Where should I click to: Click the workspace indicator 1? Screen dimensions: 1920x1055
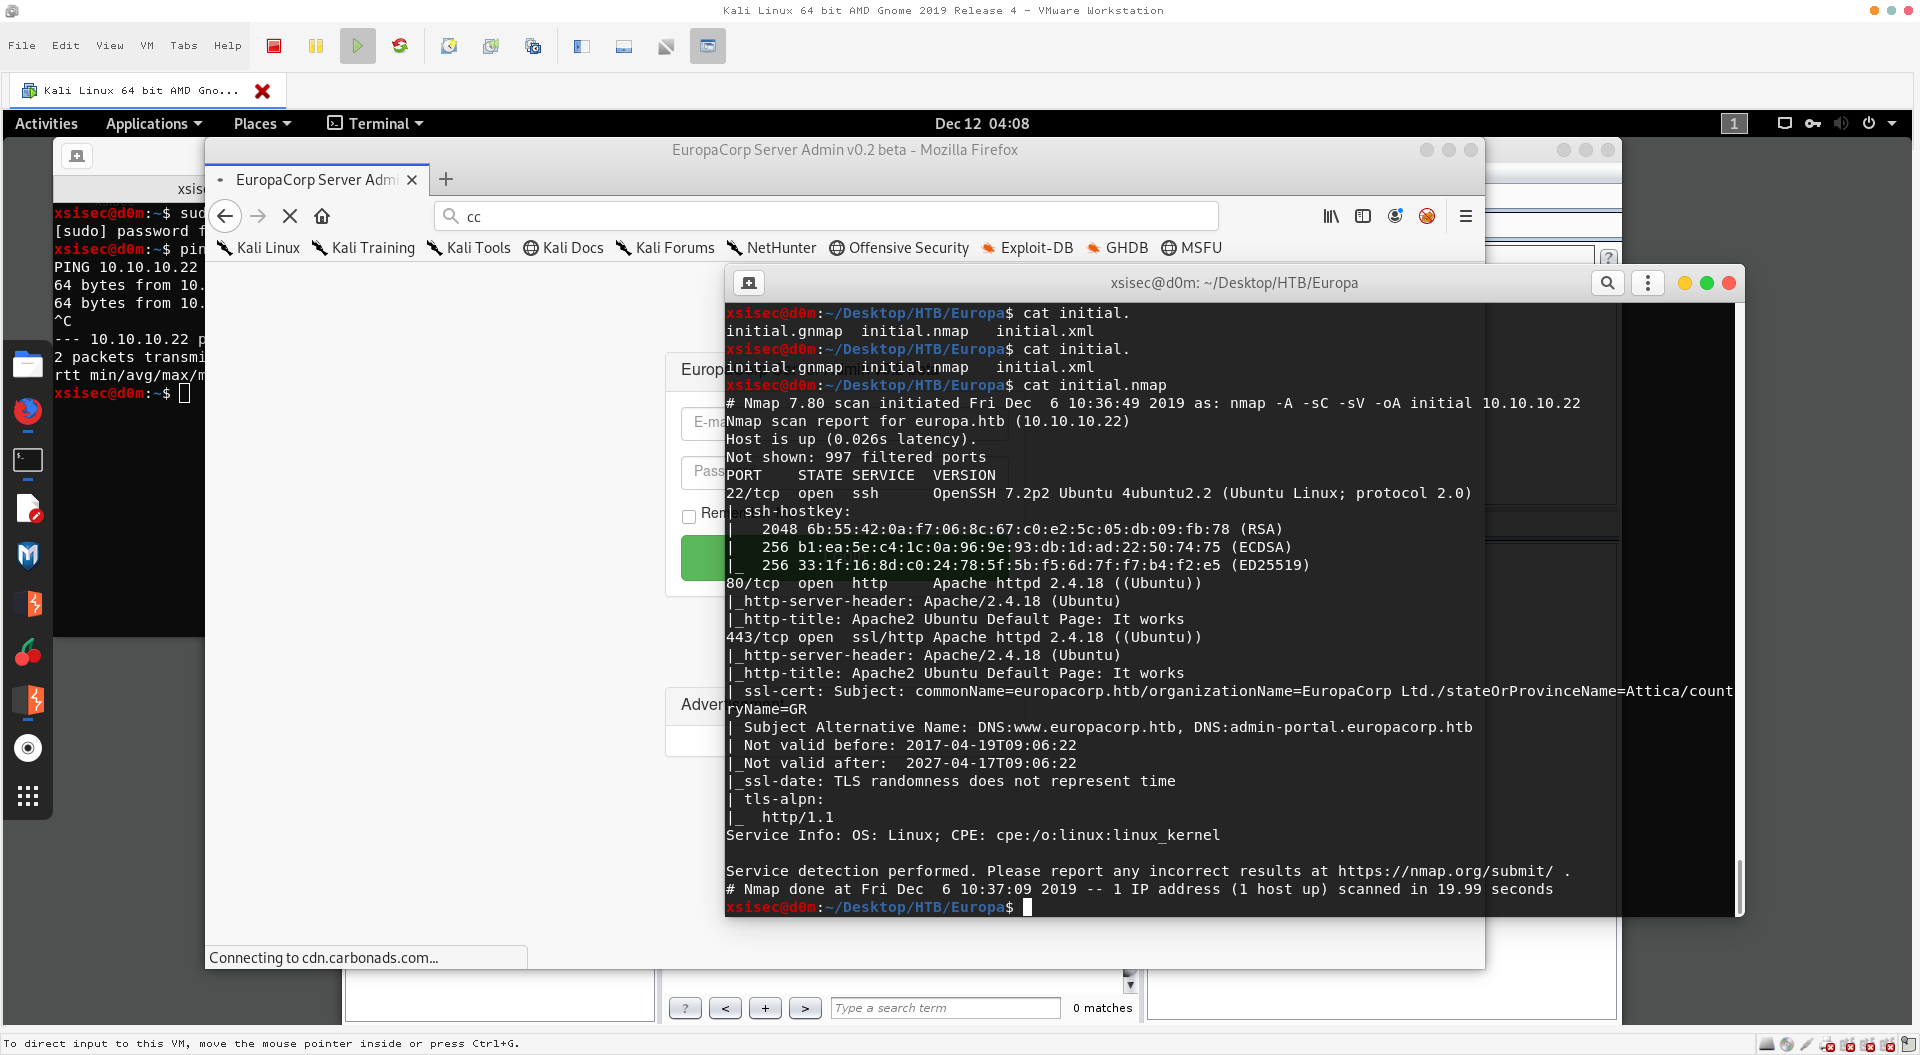[1734, 124]
